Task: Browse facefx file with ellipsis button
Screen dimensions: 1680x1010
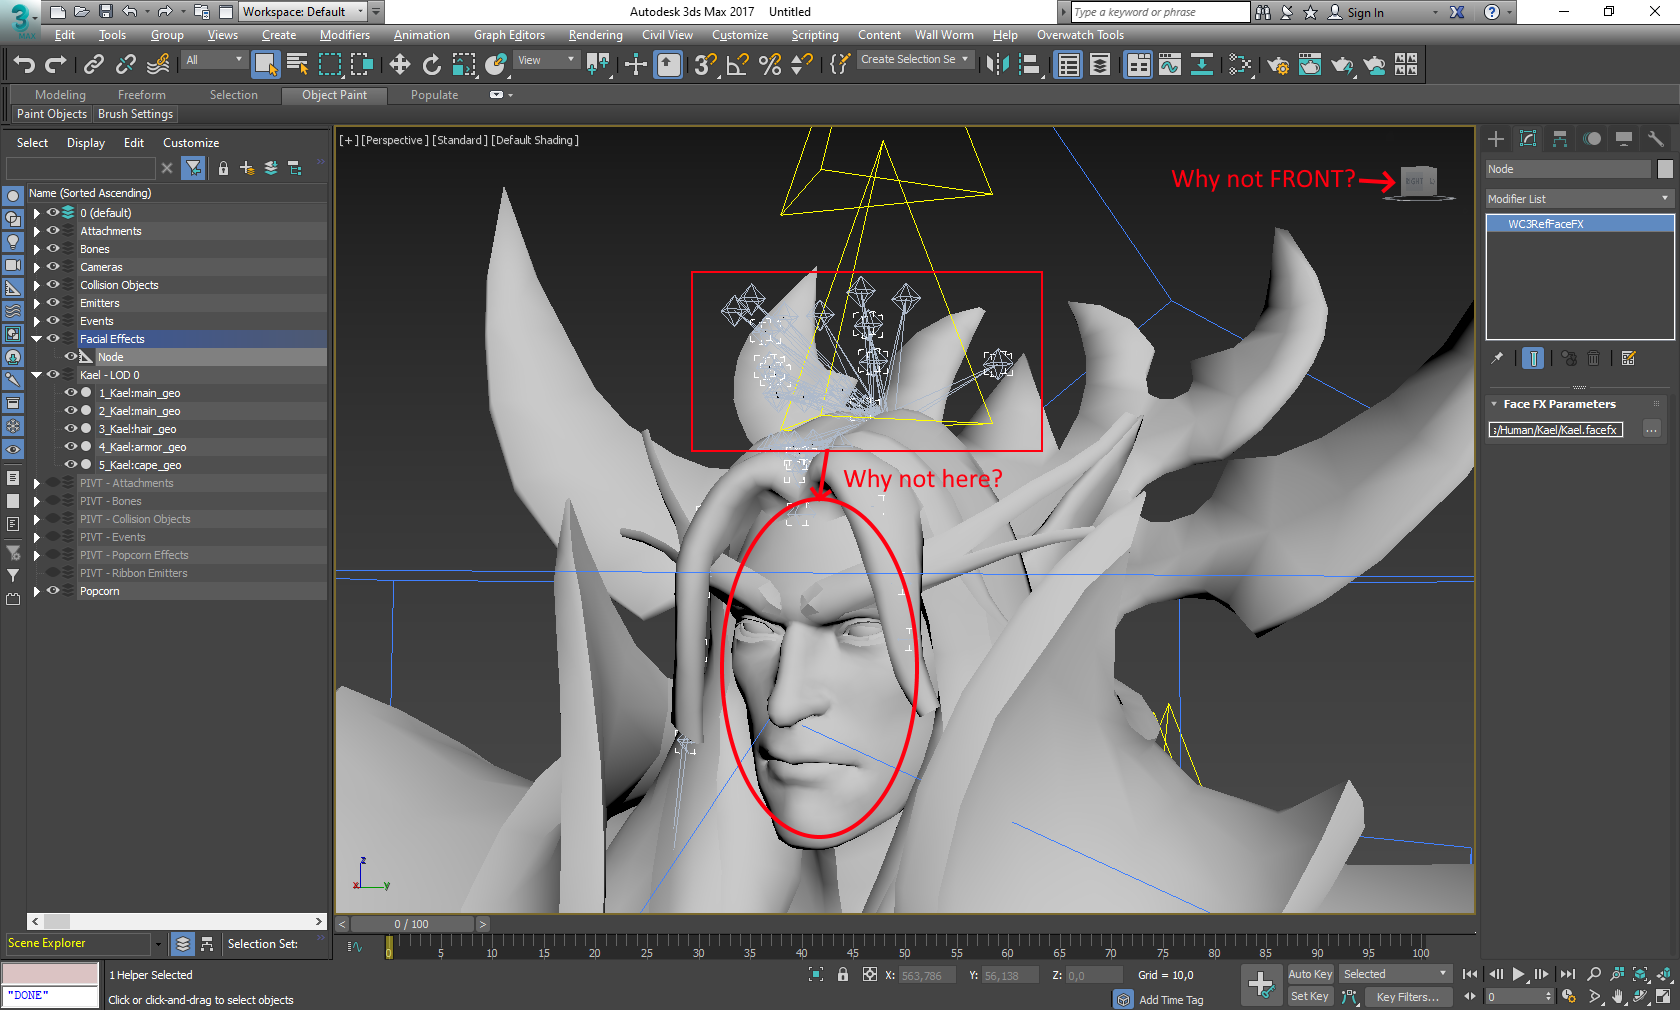Action: coord(1651,430)
